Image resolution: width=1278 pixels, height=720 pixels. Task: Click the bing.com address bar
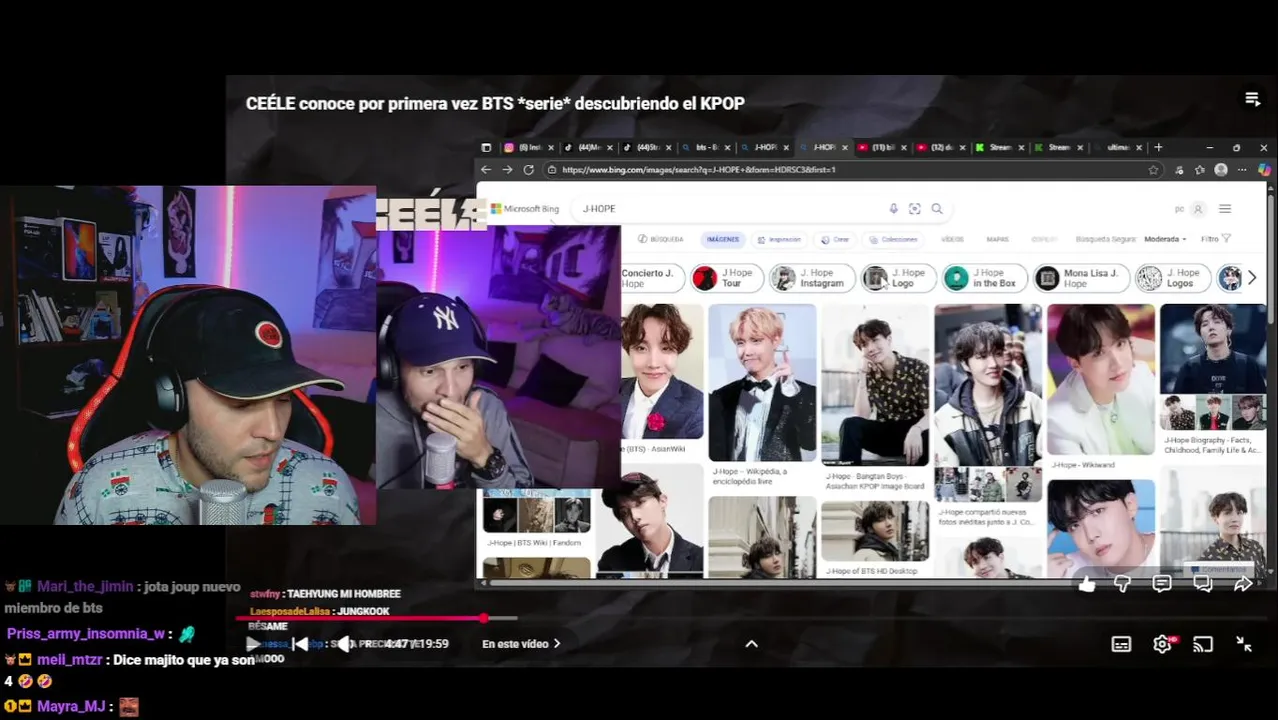pos(850,170)
